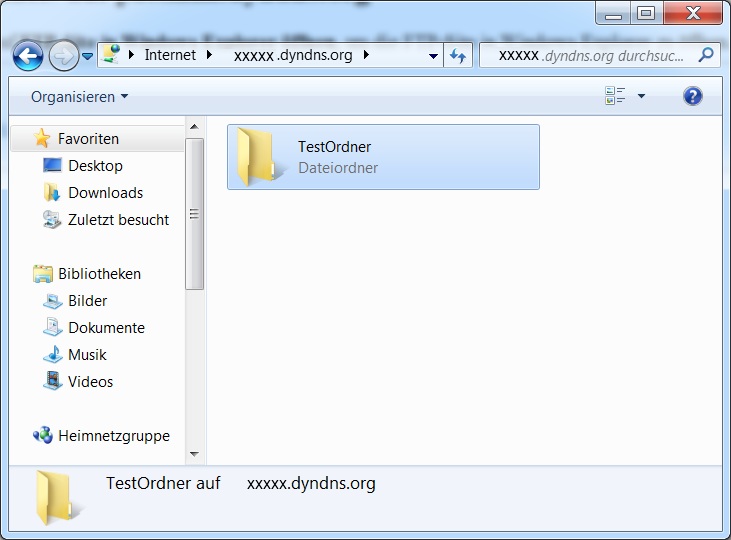The width and height of the screenshot is (731, 540).
Task: Click Heimnetzgruppe in the navigation pane
Action: (113, 436)
